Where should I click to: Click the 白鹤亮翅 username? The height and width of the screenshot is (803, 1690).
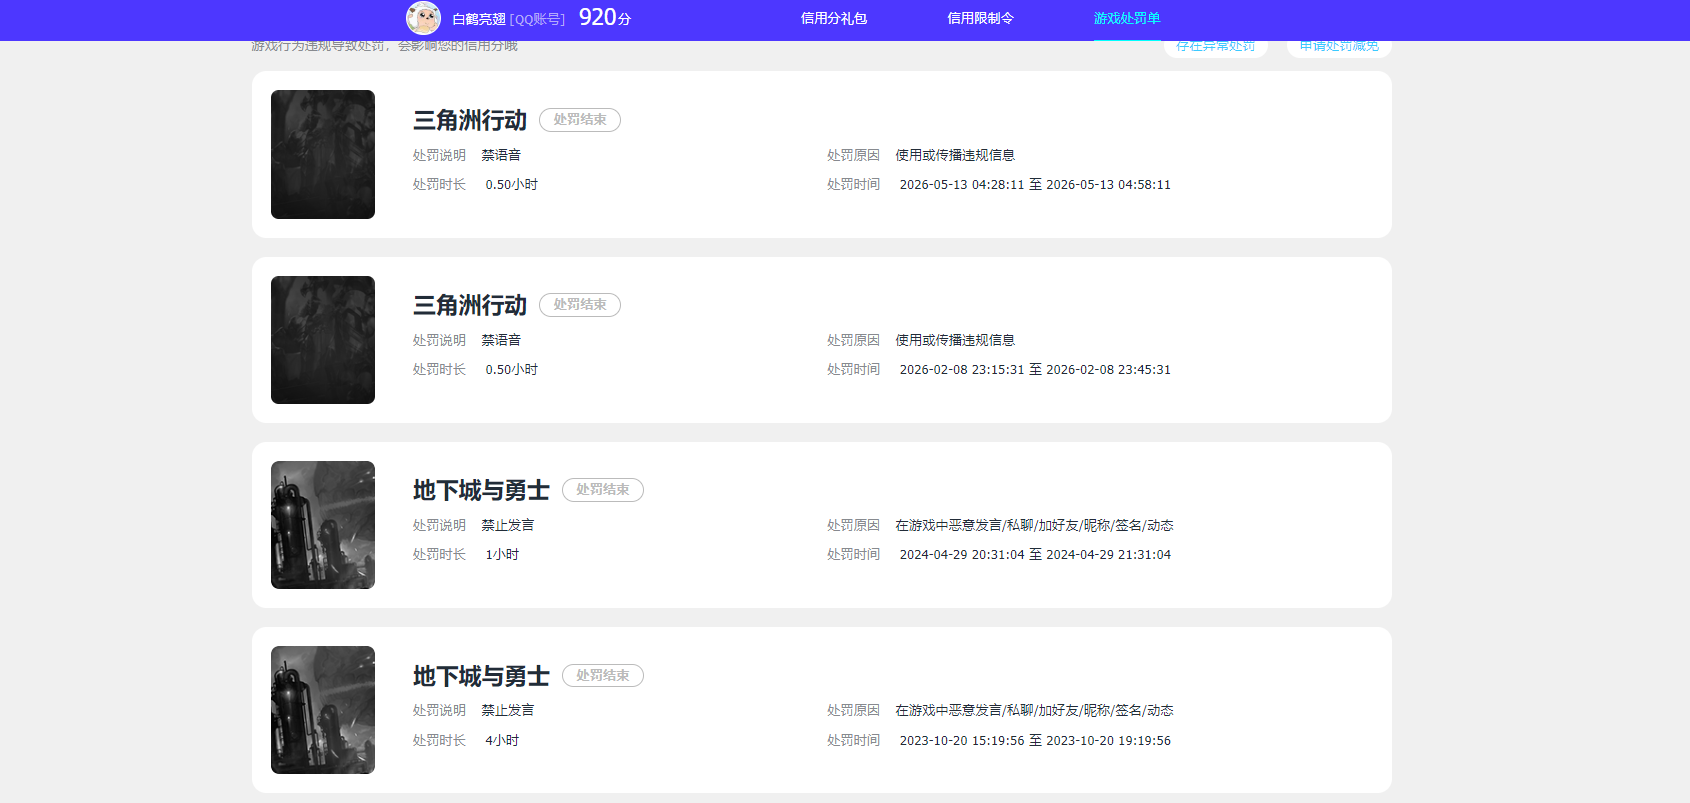[x=479, y=19]
